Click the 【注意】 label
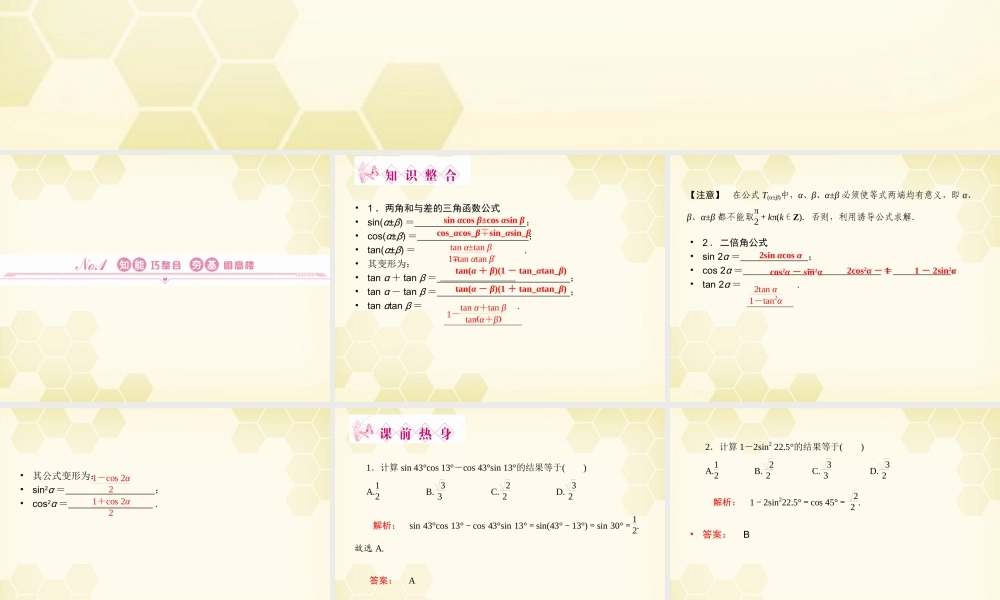Screen dimensions: 1000x600 tap(704, 195)
